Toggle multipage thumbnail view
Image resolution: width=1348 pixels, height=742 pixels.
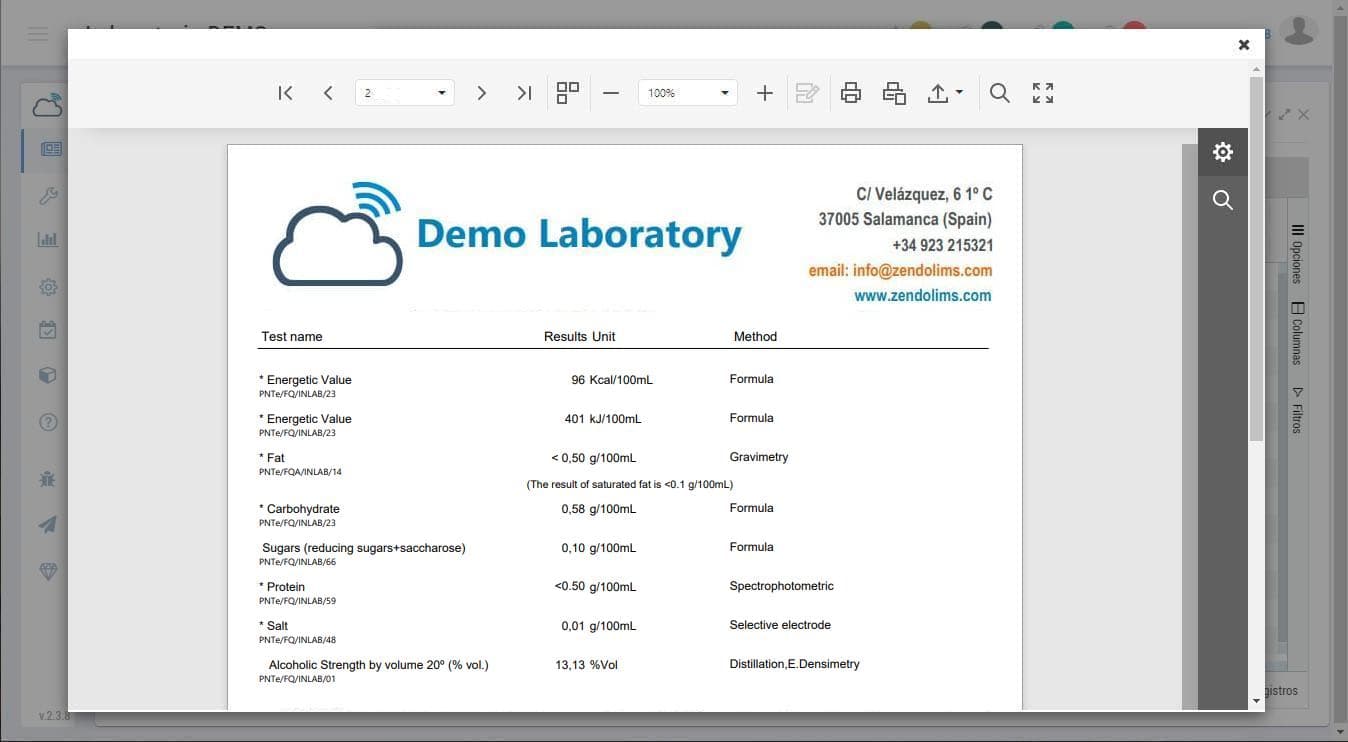pos(568,93)
